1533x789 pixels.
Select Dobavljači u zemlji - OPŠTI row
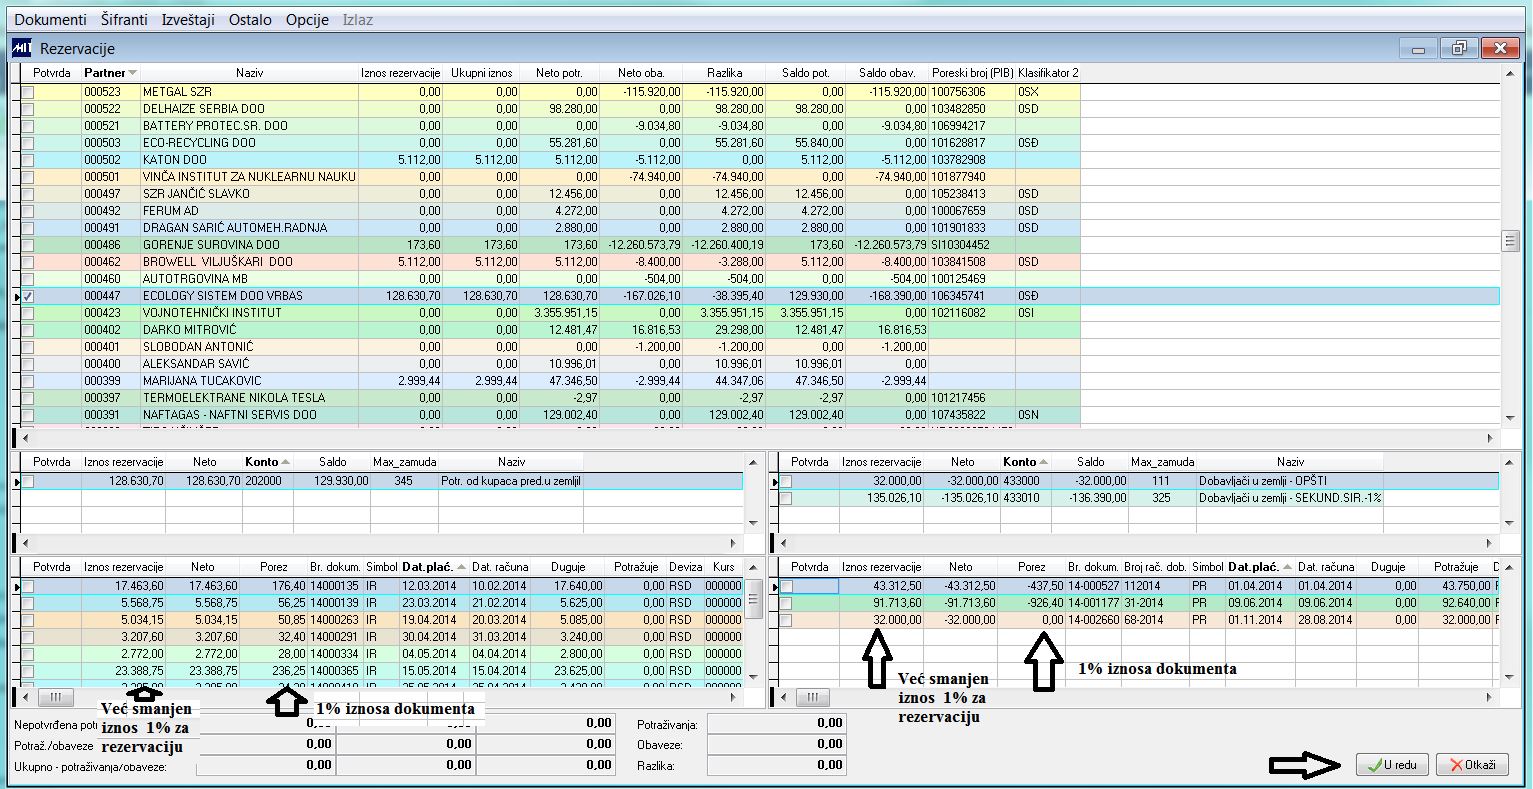pyautogui.click(x=1139, y=481)
